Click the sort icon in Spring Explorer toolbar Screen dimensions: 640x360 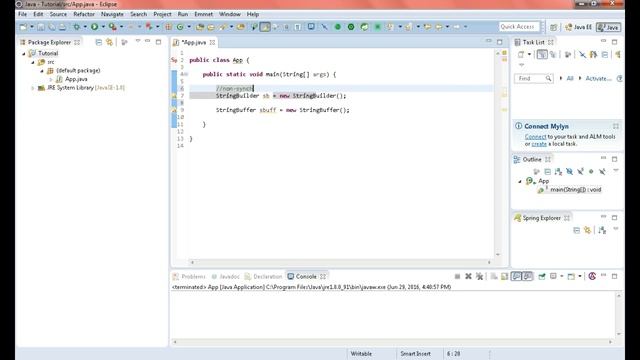pos(602,230)
